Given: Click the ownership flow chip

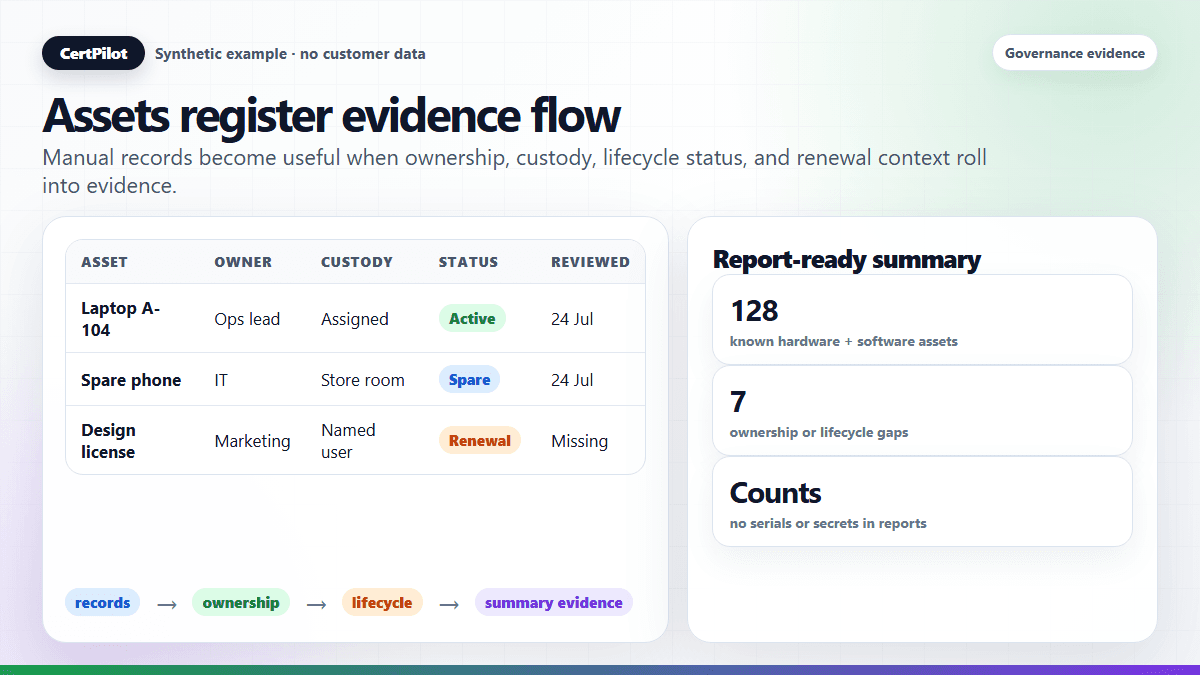Looking at the screenshot, I should 241,602.
